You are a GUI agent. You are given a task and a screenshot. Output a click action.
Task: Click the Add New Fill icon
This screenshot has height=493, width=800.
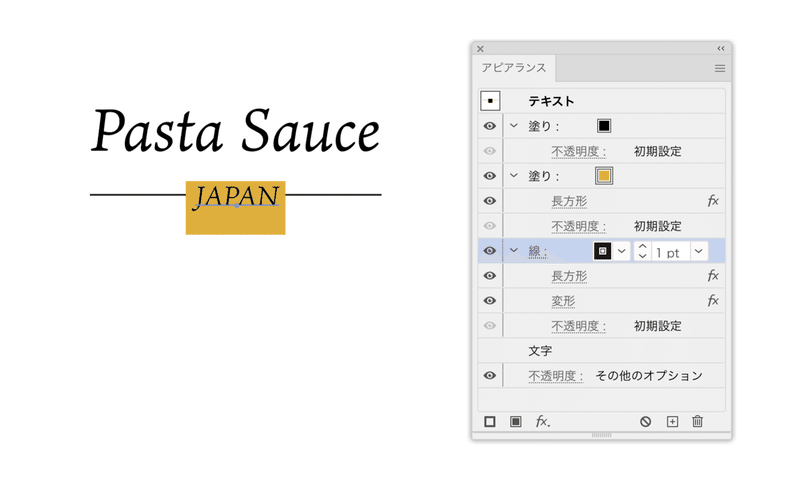516,422
